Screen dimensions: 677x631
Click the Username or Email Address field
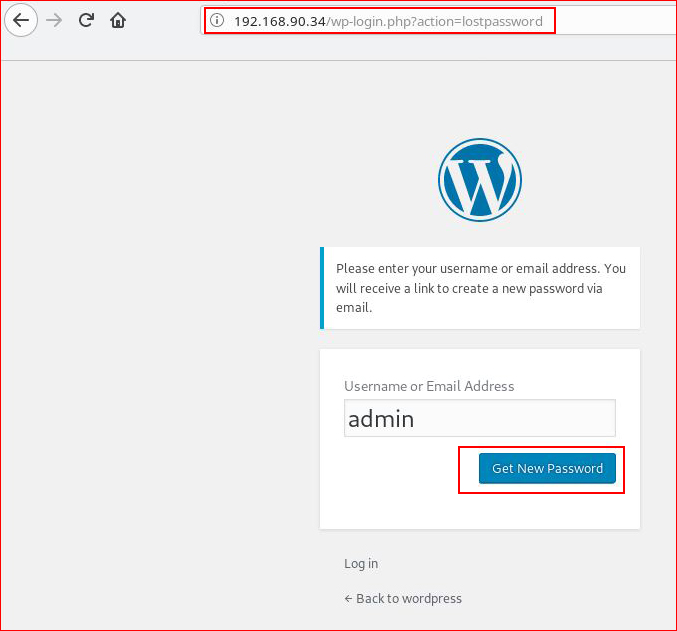point(480,418)
